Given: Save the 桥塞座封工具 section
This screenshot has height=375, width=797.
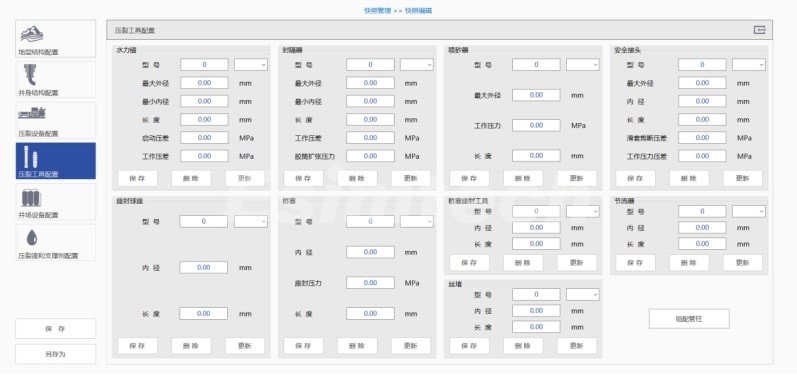Looking at the screenshot, I should (x=470, y=263).
